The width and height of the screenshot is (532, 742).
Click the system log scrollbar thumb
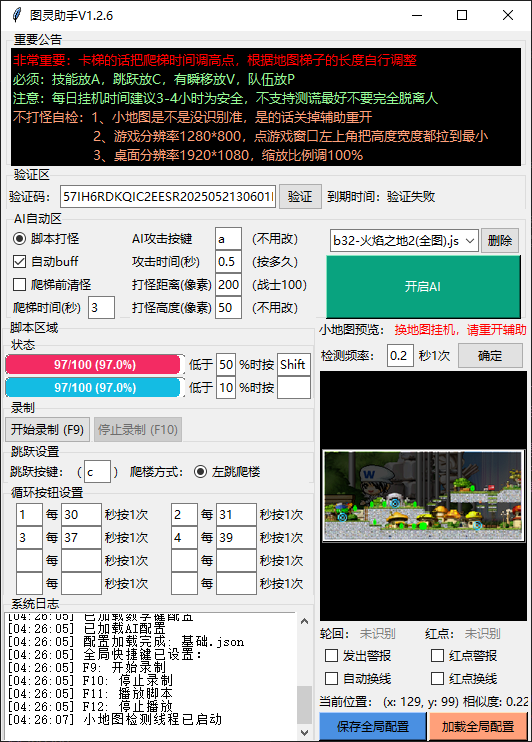[x=304, y=704]
